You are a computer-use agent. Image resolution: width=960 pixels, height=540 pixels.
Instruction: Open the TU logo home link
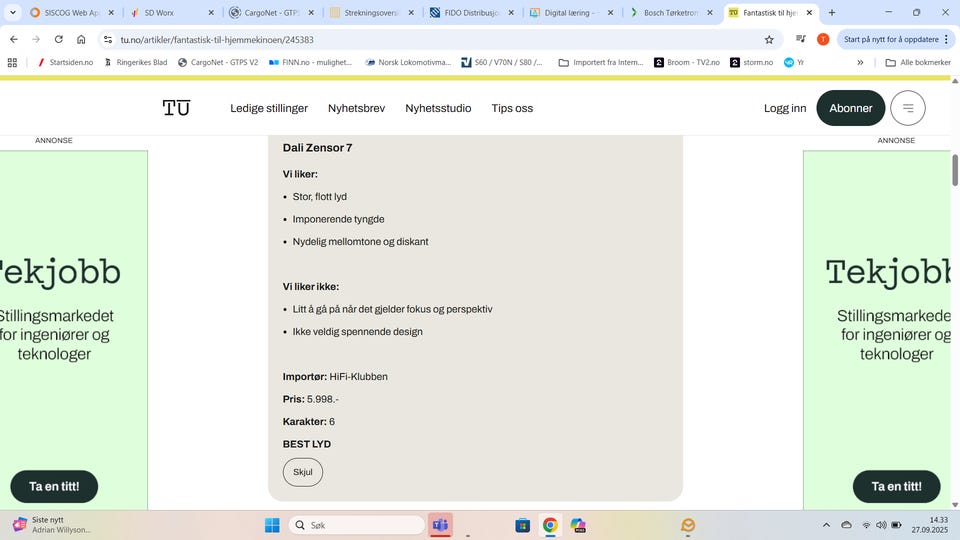tap(176, 108)
